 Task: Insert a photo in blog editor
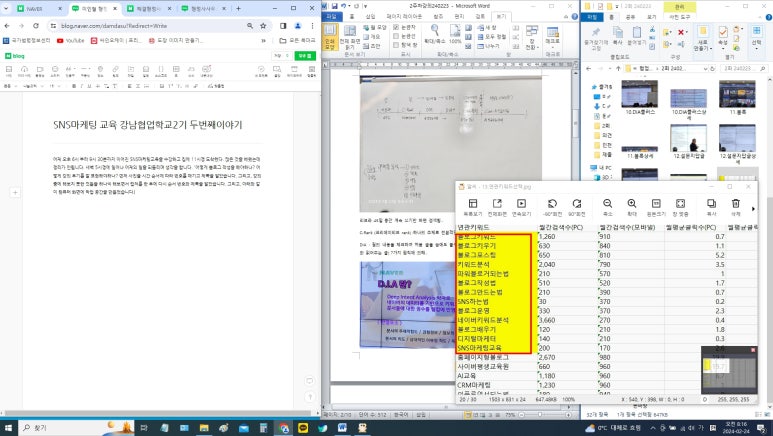(8, 71)
